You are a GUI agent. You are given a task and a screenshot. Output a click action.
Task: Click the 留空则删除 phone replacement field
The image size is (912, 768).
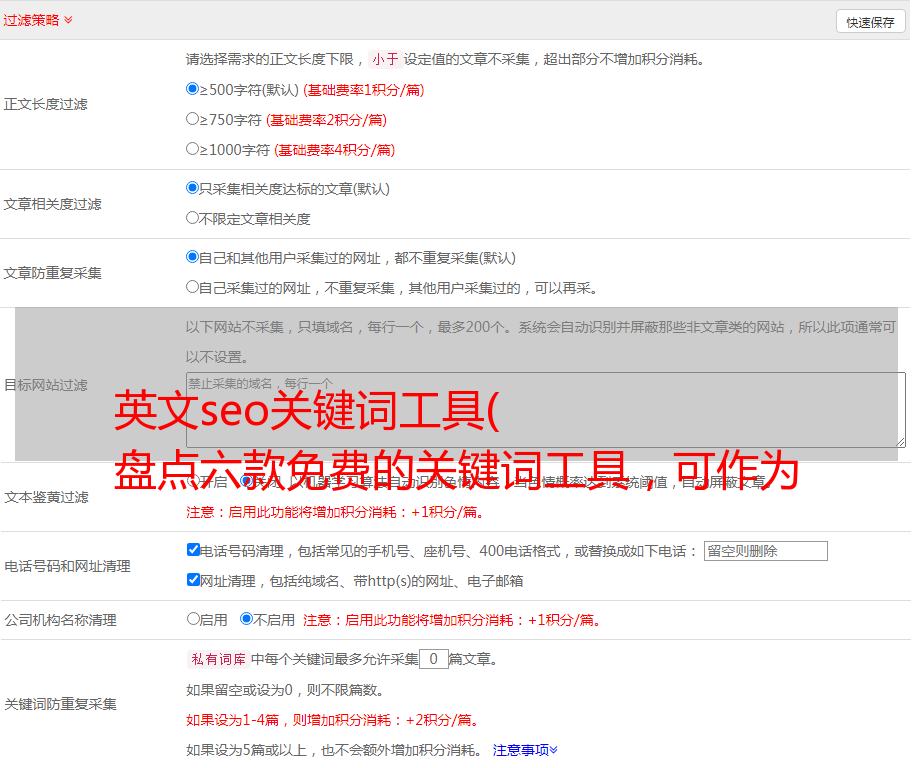click(x=765, y=551)
